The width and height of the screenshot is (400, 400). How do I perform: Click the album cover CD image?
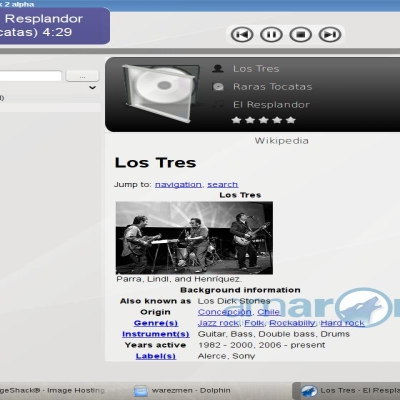160,93
